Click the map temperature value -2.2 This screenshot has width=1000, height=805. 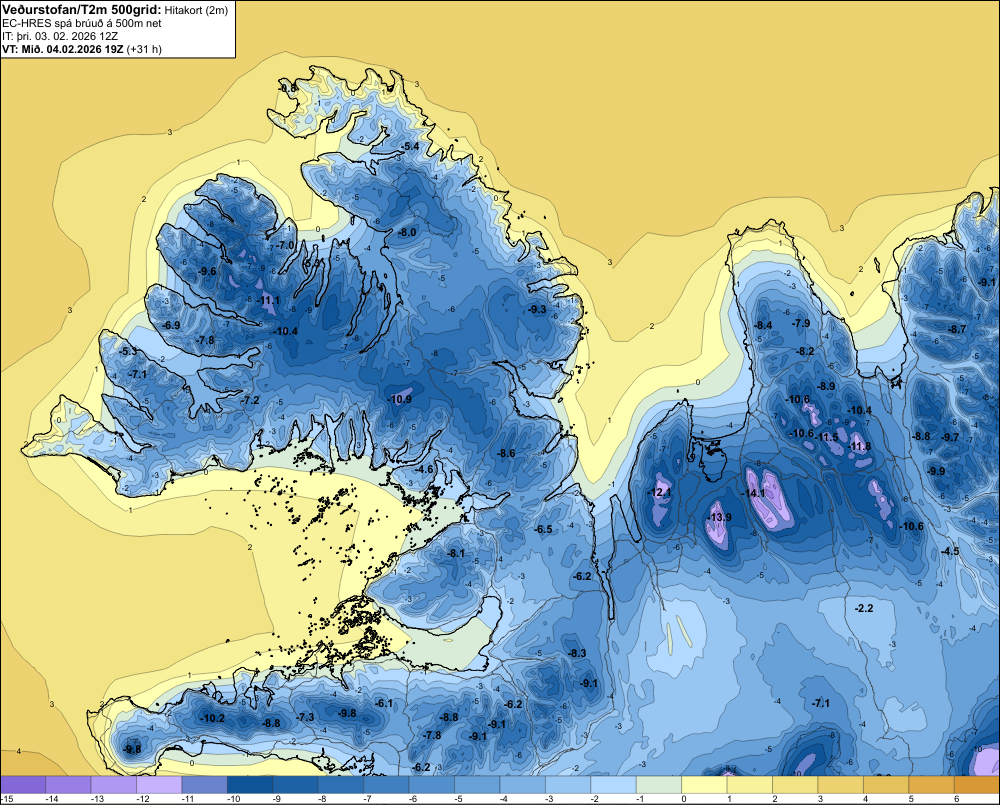click(x=864, y=609)
